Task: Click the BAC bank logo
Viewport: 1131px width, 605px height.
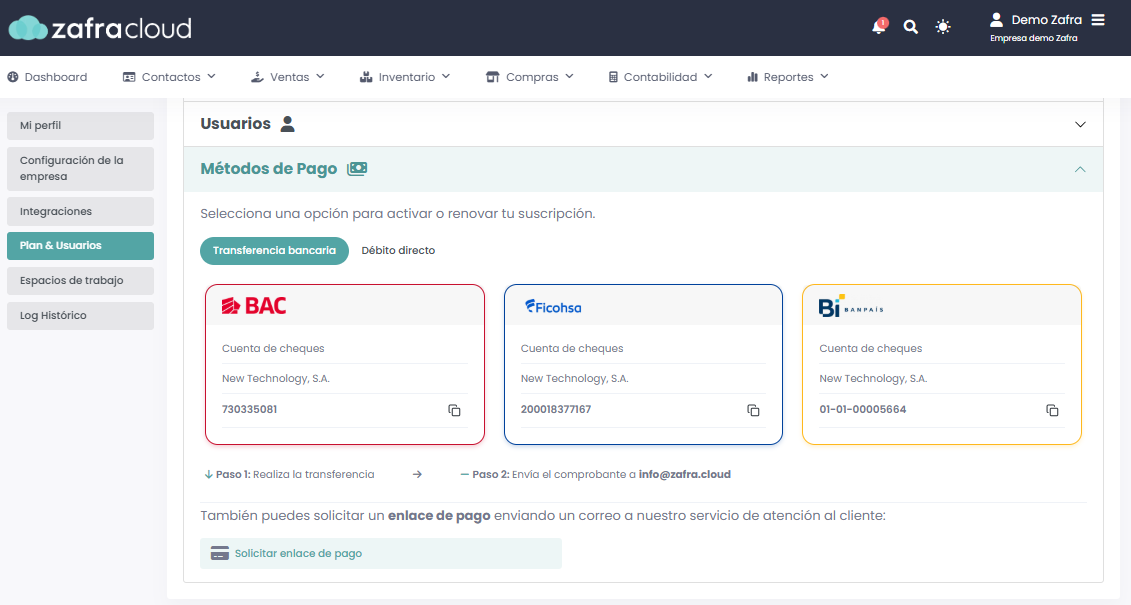Action: click(254, 306)
